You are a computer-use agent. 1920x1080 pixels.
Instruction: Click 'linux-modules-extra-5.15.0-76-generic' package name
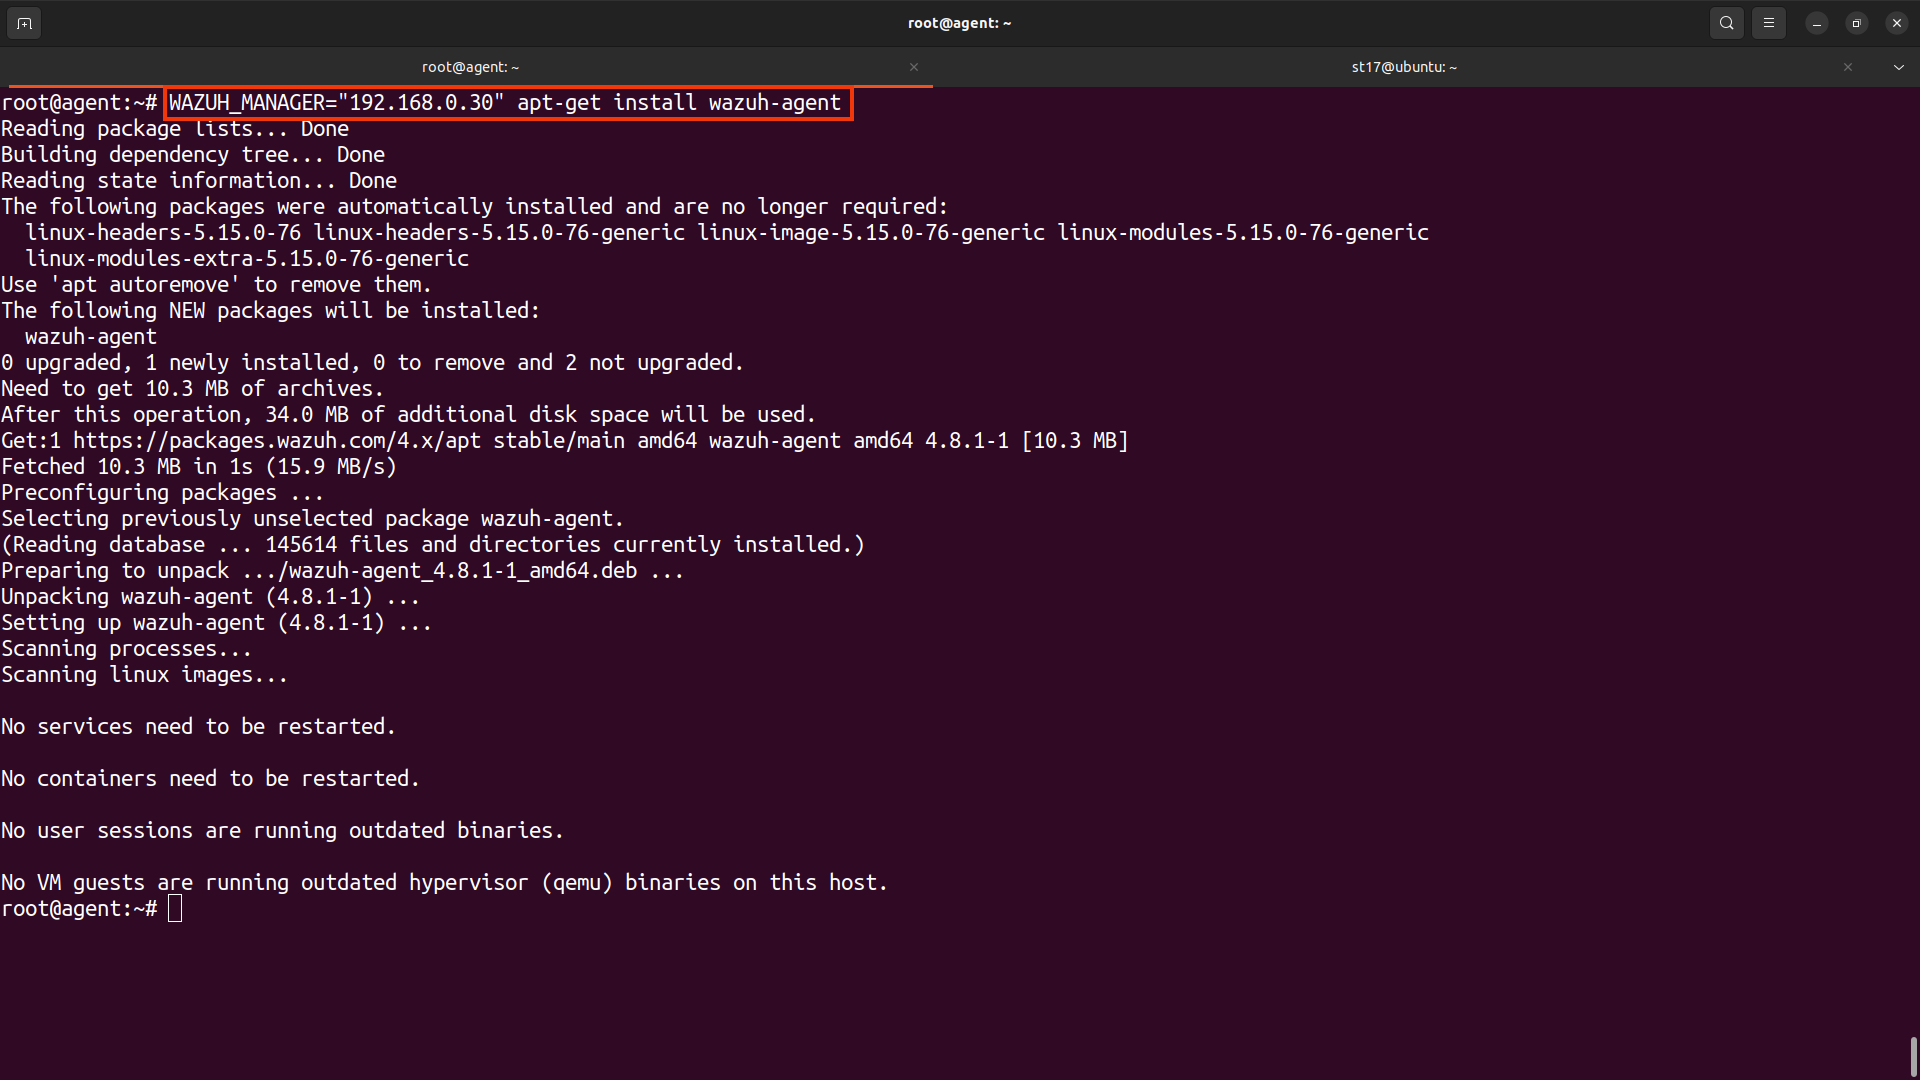tap(247, 259)
